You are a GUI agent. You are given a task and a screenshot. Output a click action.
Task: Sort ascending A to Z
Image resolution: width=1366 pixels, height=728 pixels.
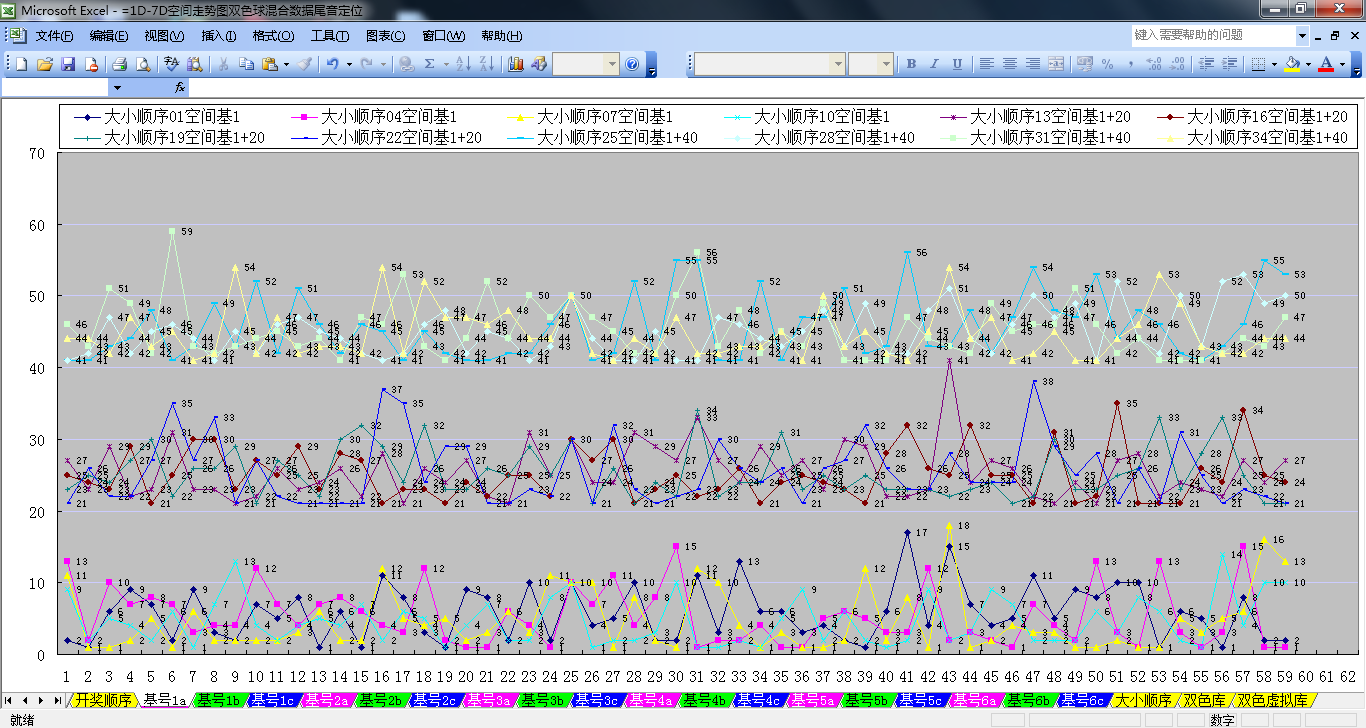[463, 64]
